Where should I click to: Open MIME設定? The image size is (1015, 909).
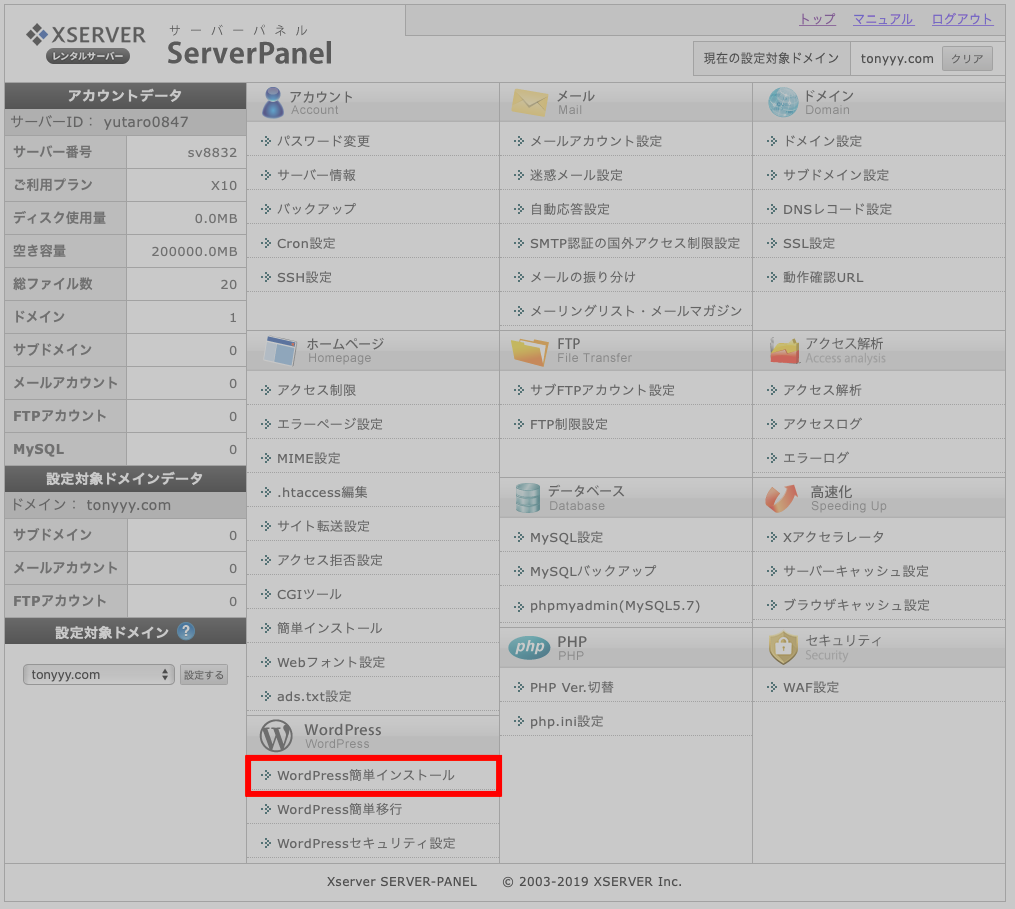tap(308, 458)
